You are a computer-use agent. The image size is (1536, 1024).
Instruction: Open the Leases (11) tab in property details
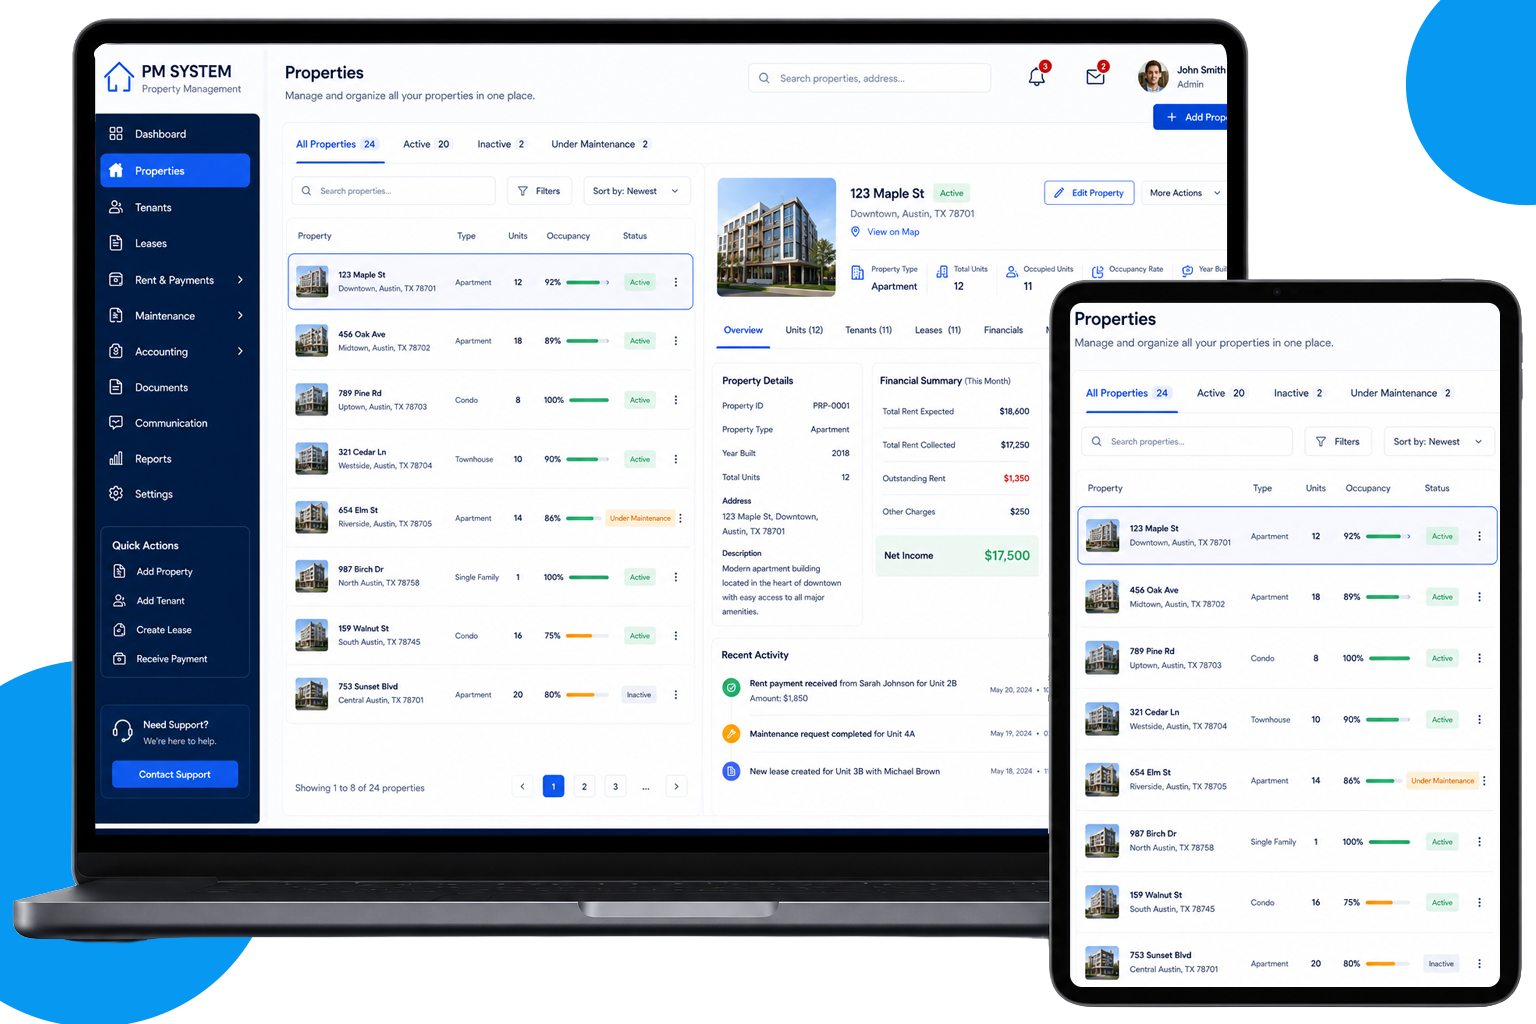click(x=938, y=330)
